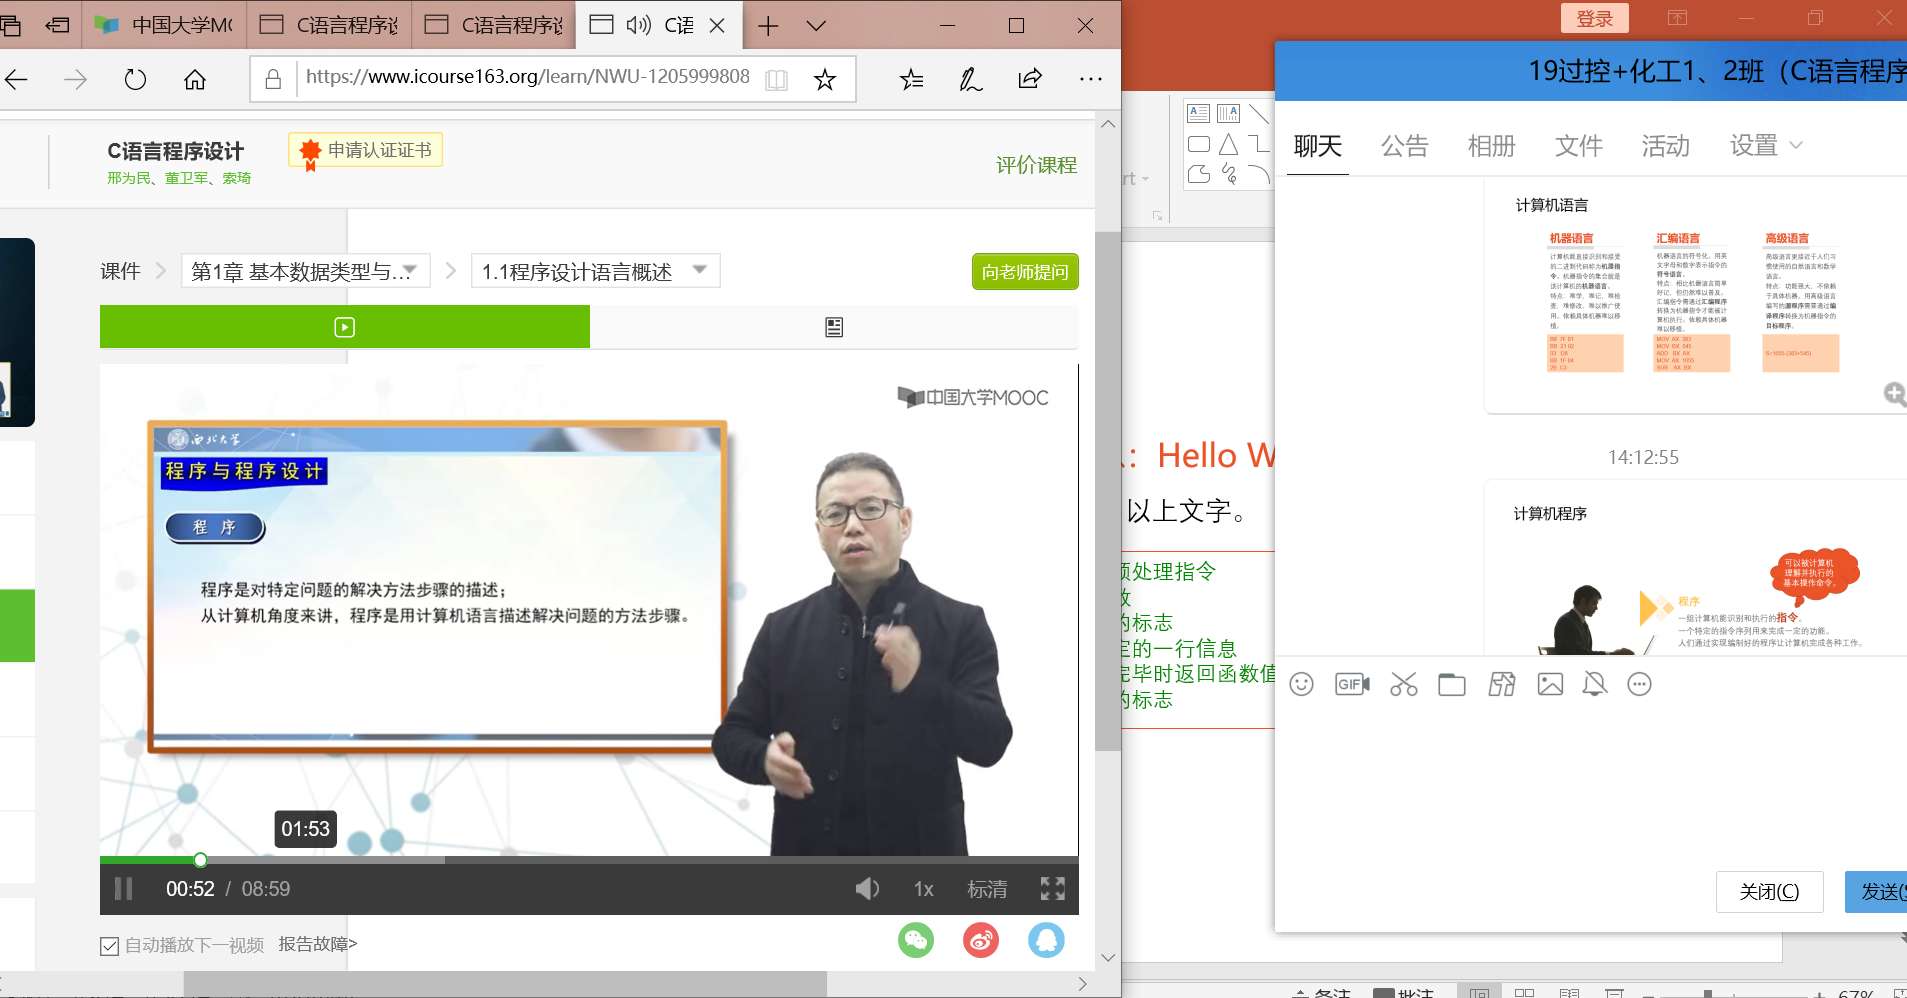Viewport: 1907px width, 998px height.
Task: Open the emoji picker in chat
Action: [x=1300, y=684]
